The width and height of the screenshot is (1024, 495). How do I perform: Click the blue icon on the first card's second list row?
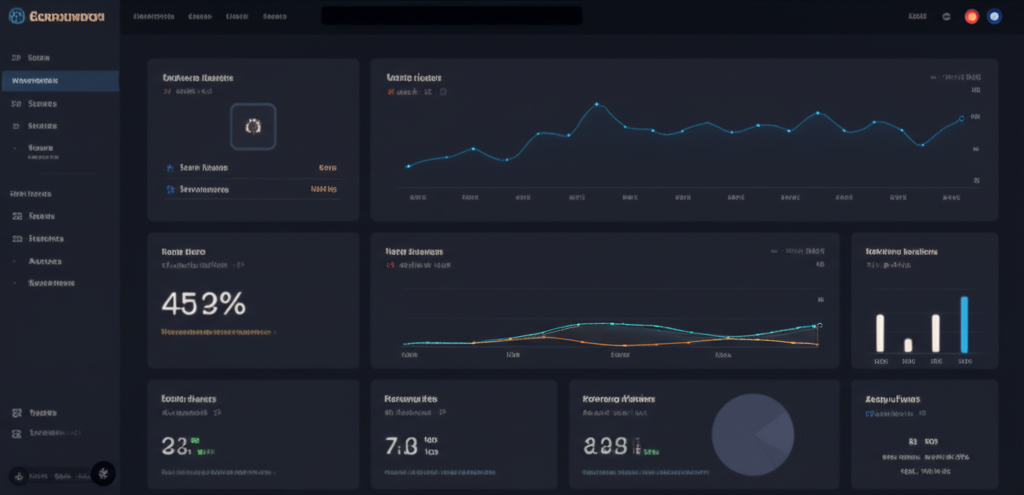[x=168, y=188]
